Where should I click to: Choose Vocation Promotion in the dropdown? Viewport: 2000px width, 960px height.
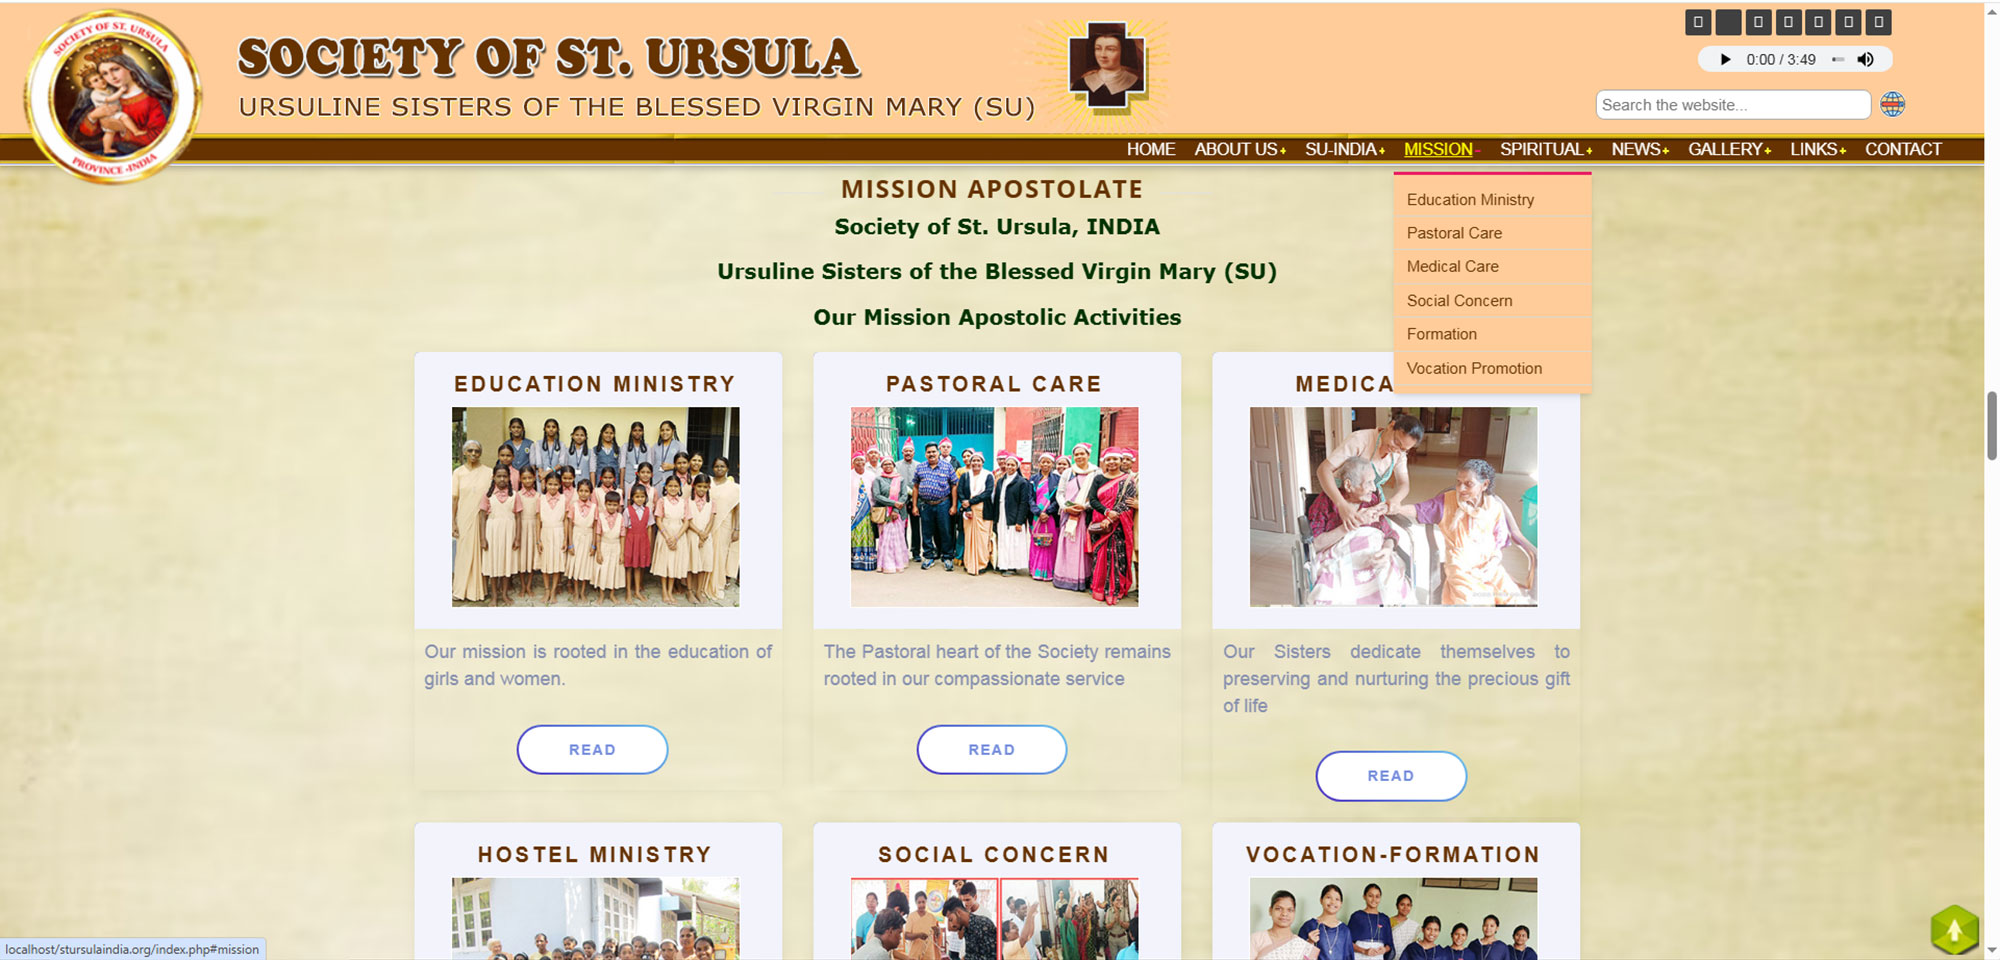coord(1474,368)
